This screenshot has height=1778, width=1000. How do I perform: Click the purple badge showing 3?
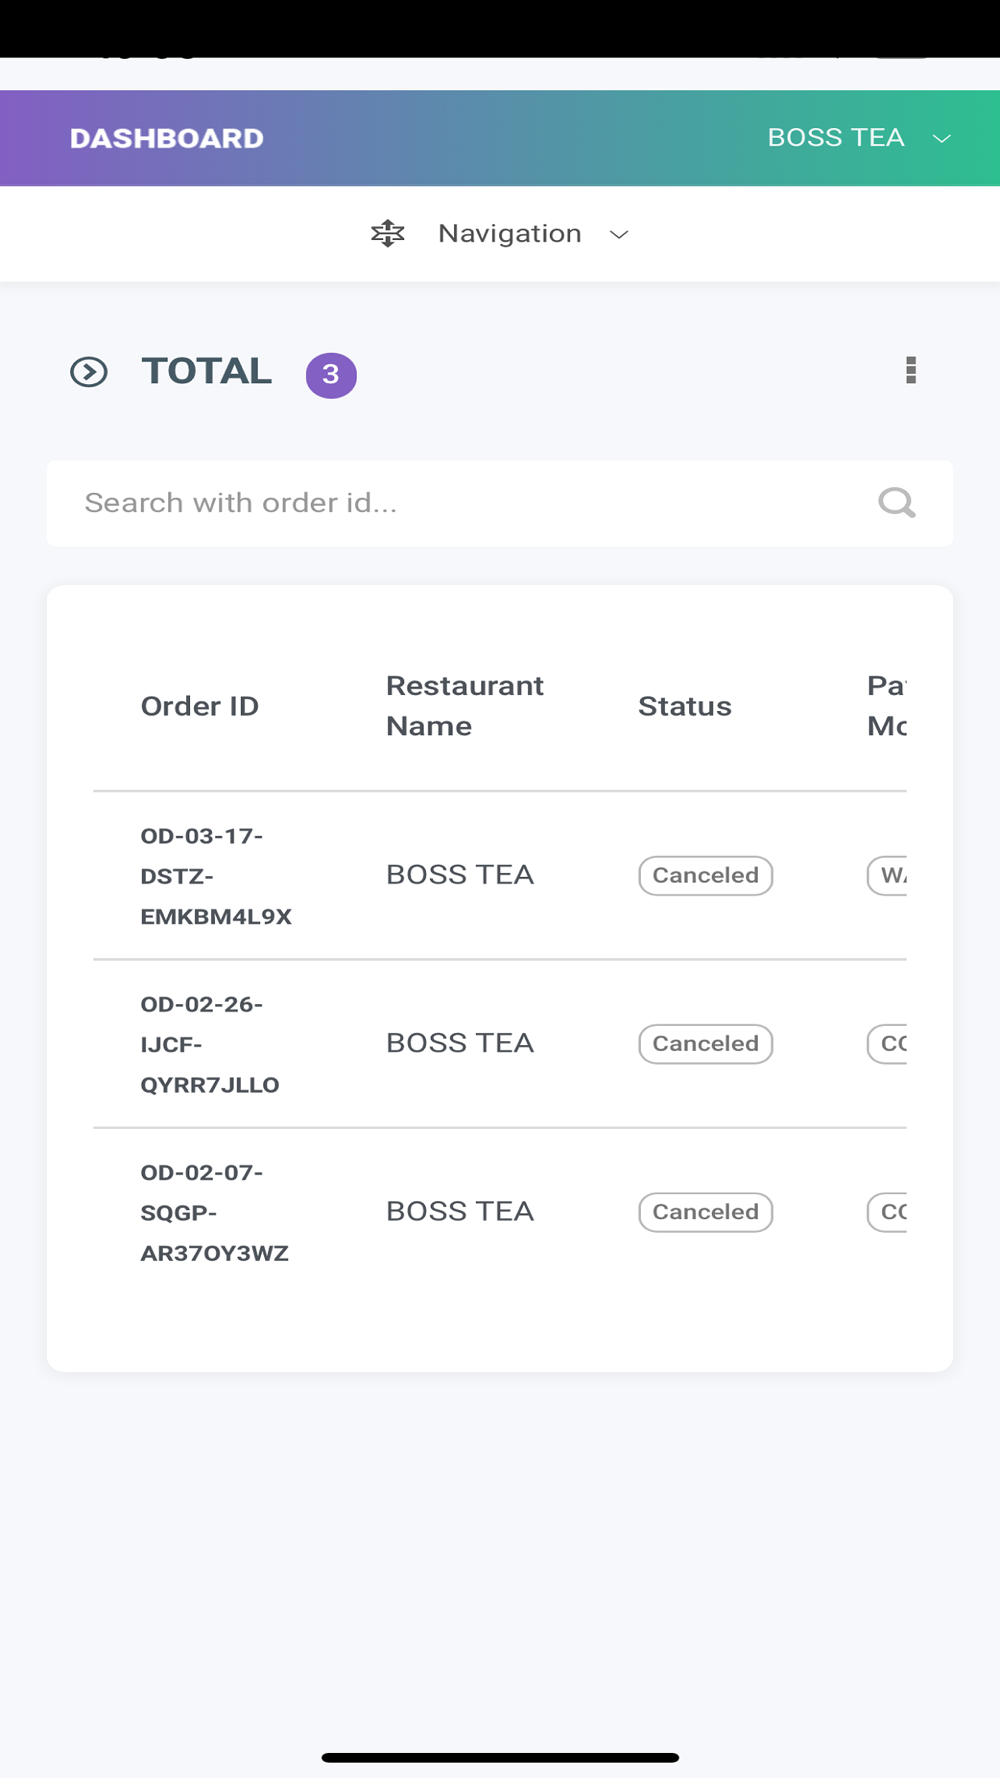coord(331,375)
